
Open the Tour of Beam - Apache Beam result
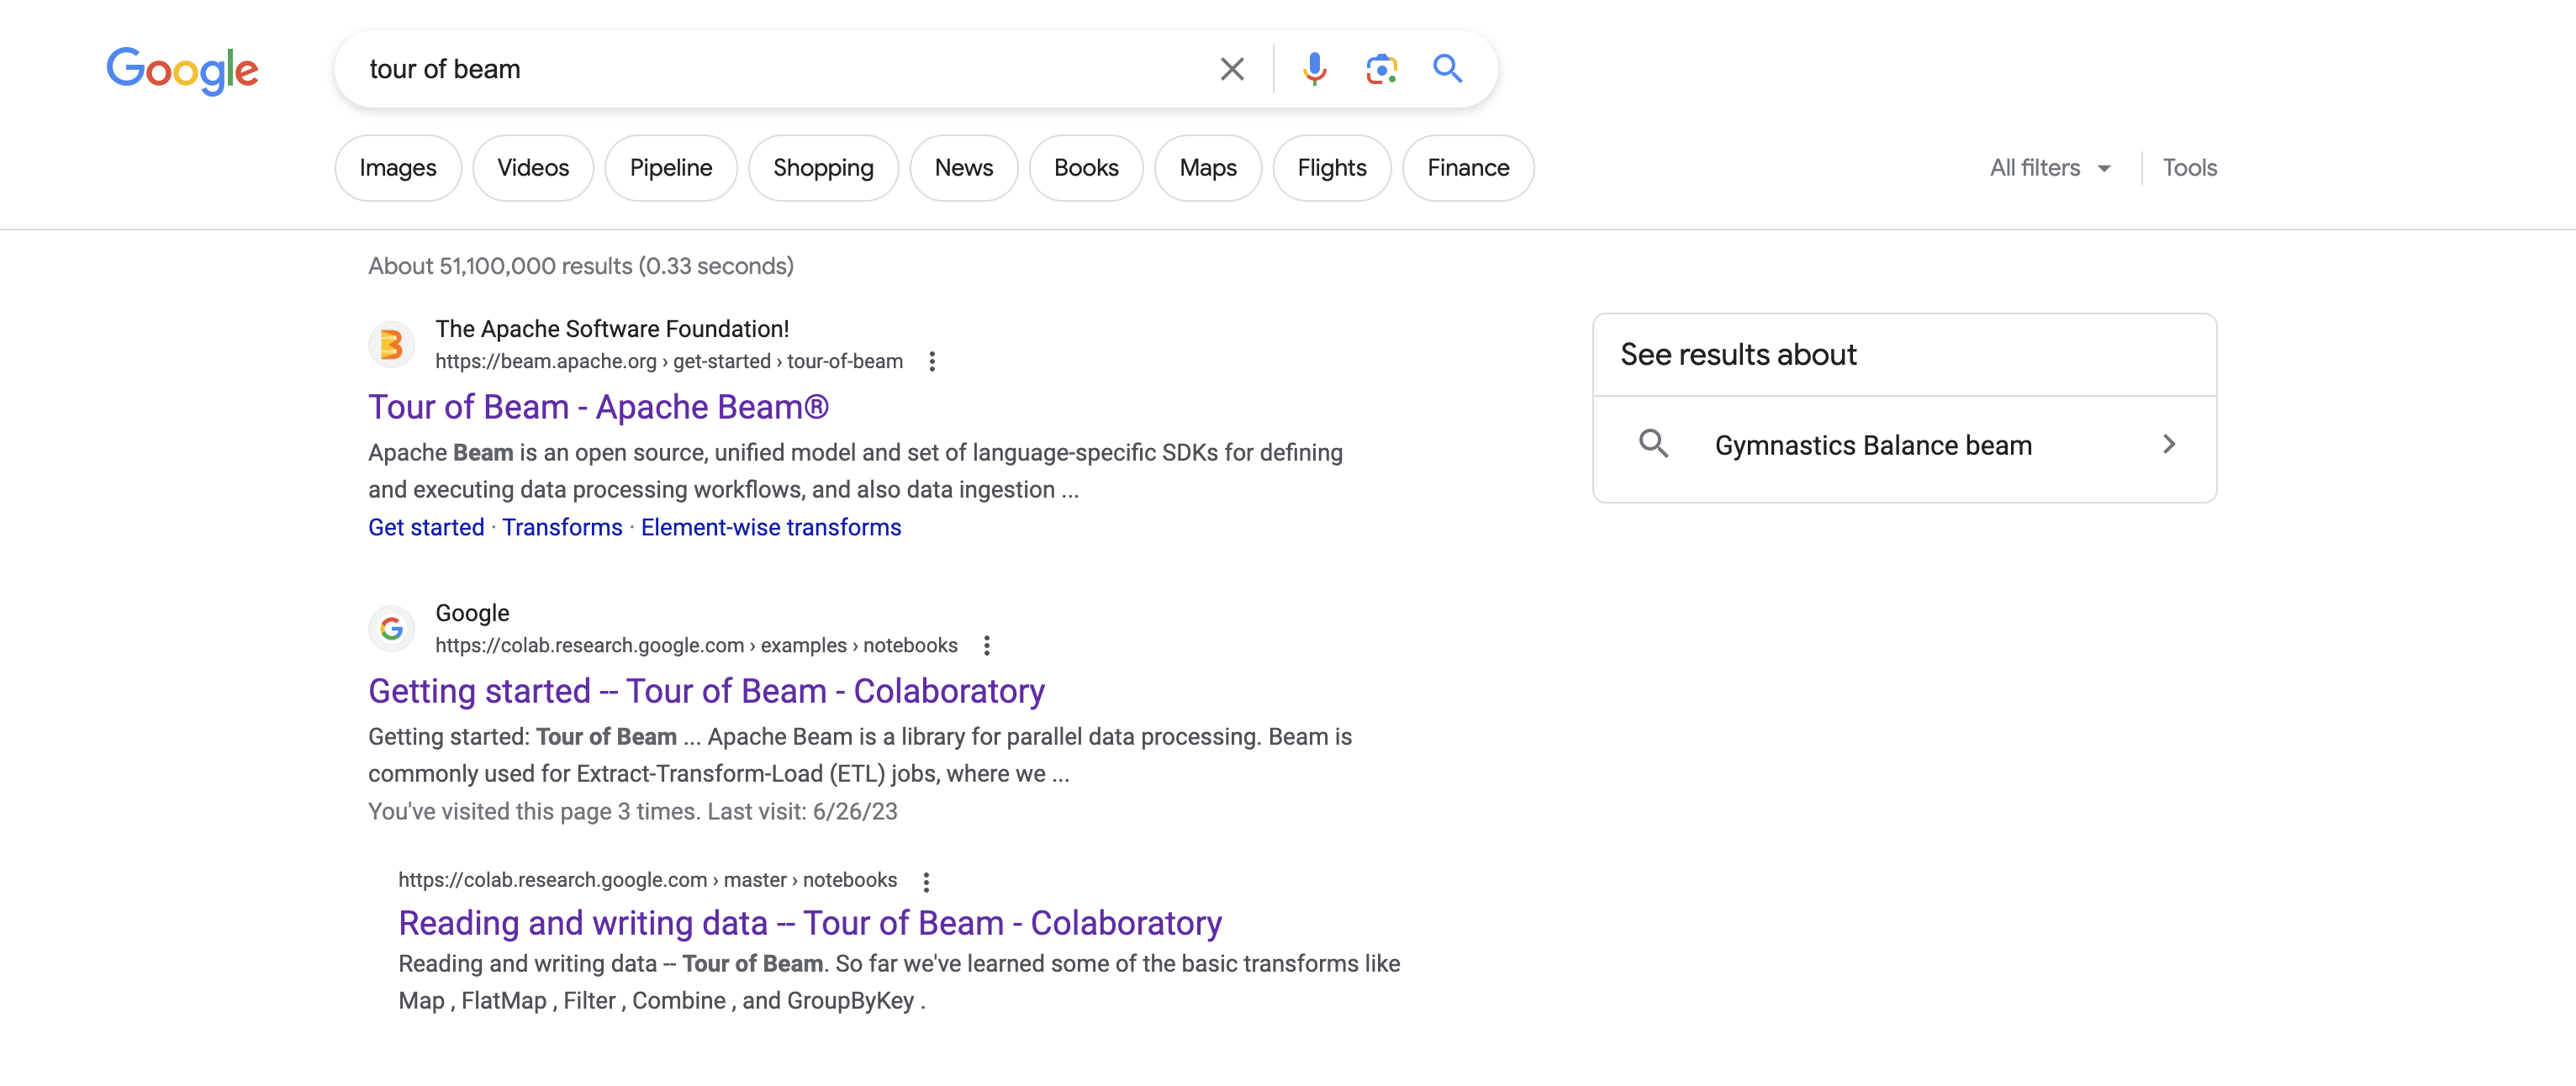tap(599, 406)
